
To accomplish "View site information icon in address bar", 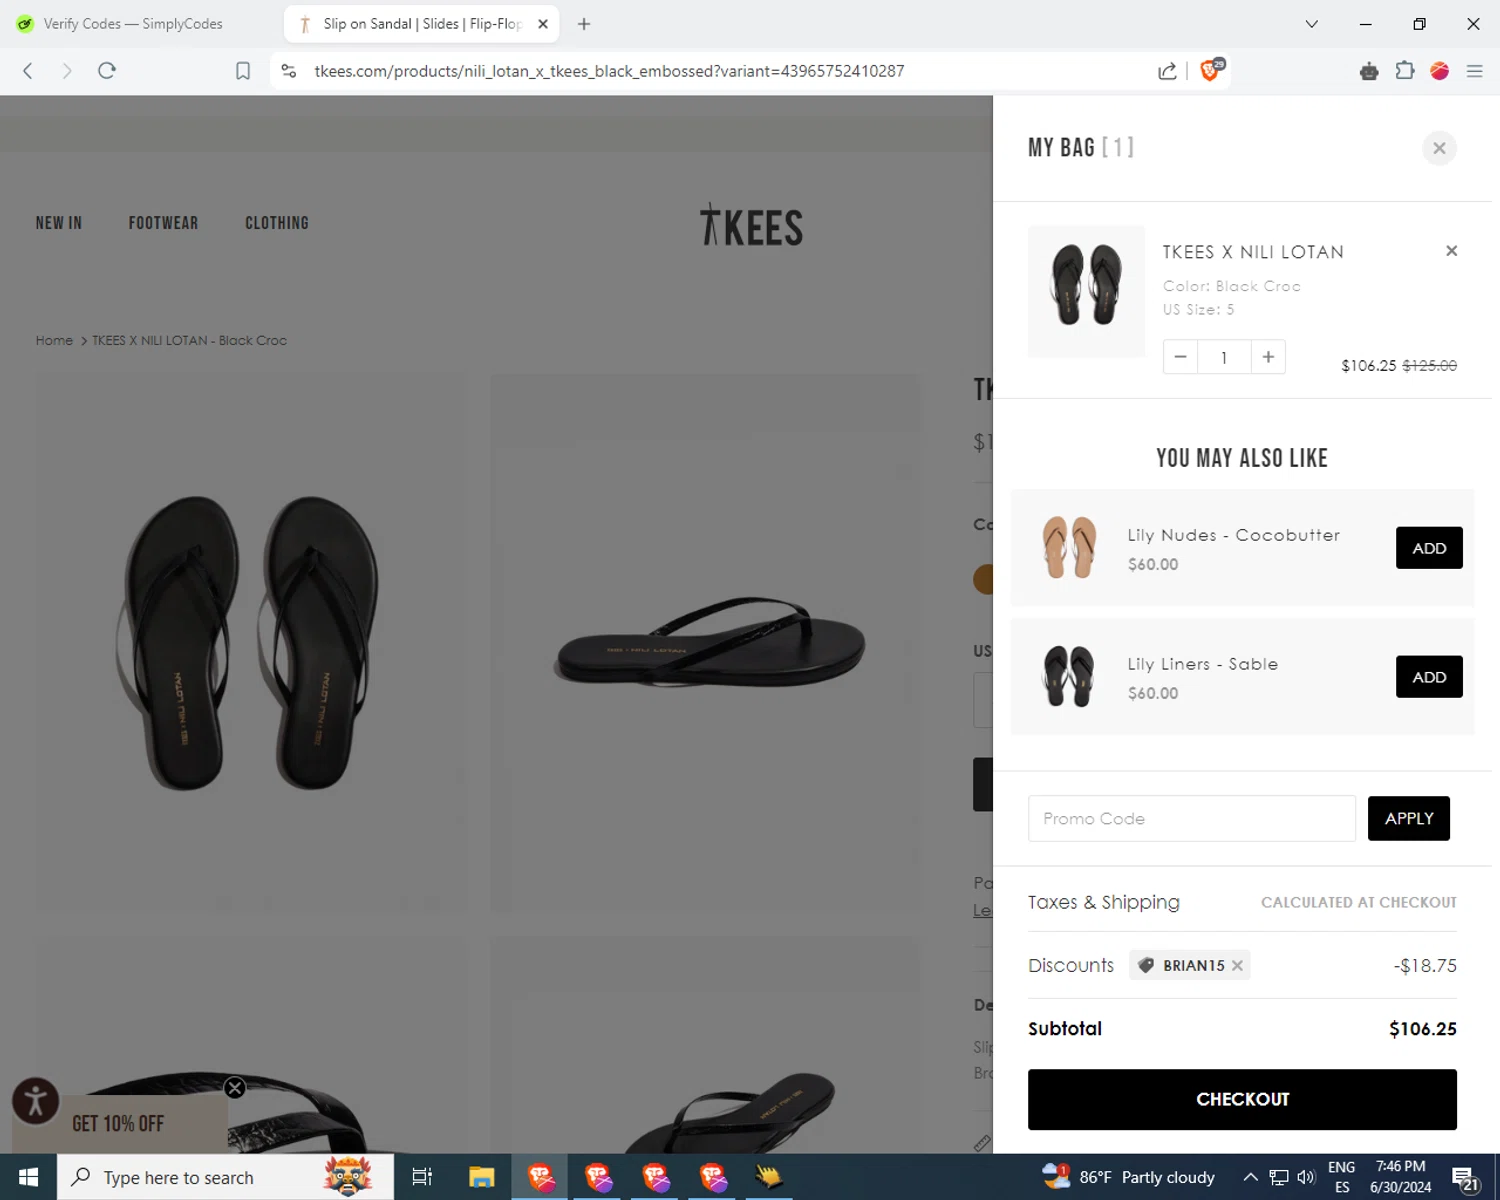I will [x=289, y=71].
